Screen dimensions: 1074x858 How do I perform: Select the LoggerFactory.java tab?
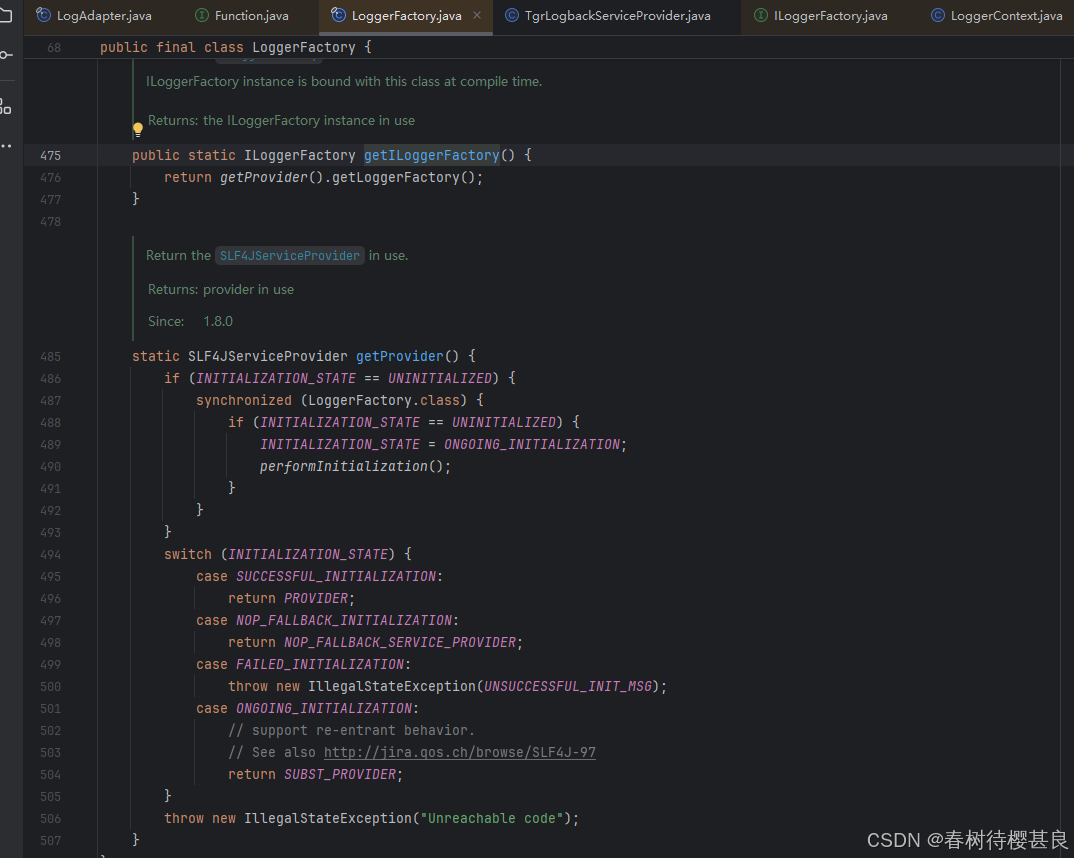click(x=405, y=15)
